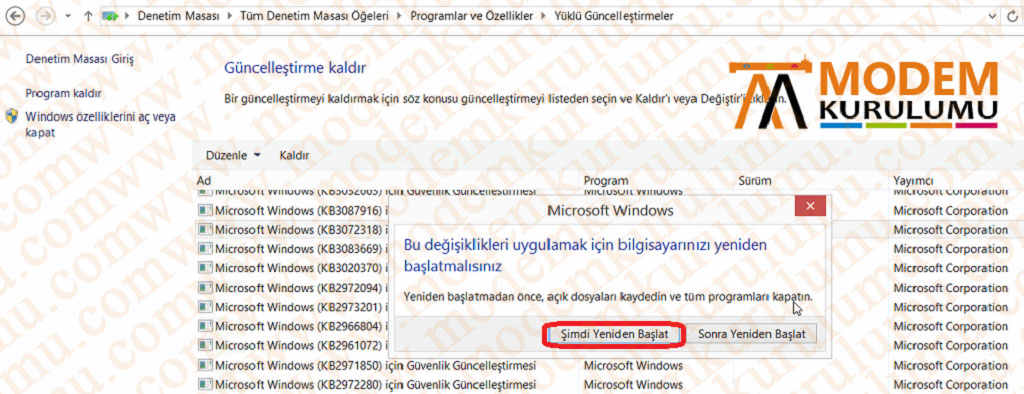The height and width of the screenshot is (394, 1024).
Task: Refresh the address bar location
Action: [1012, 16]
